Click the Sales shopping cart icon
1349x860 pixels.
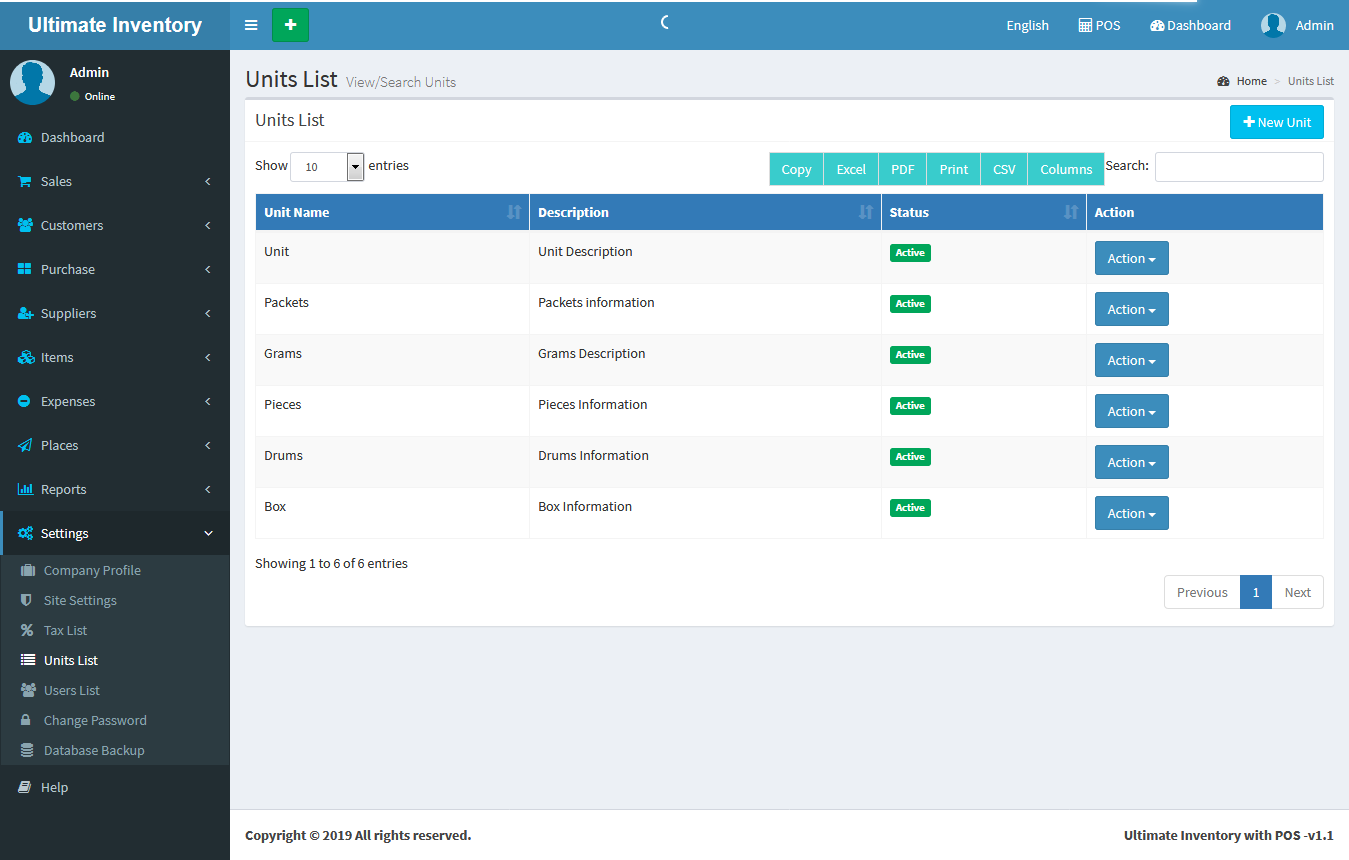pyautogui.click(x=25, y=182)
